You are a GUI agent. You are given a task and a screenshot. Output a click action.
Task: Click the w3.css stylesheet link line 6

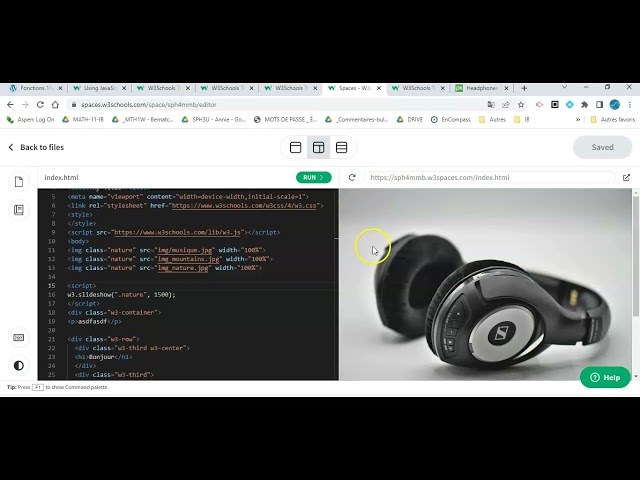[244, 206]
